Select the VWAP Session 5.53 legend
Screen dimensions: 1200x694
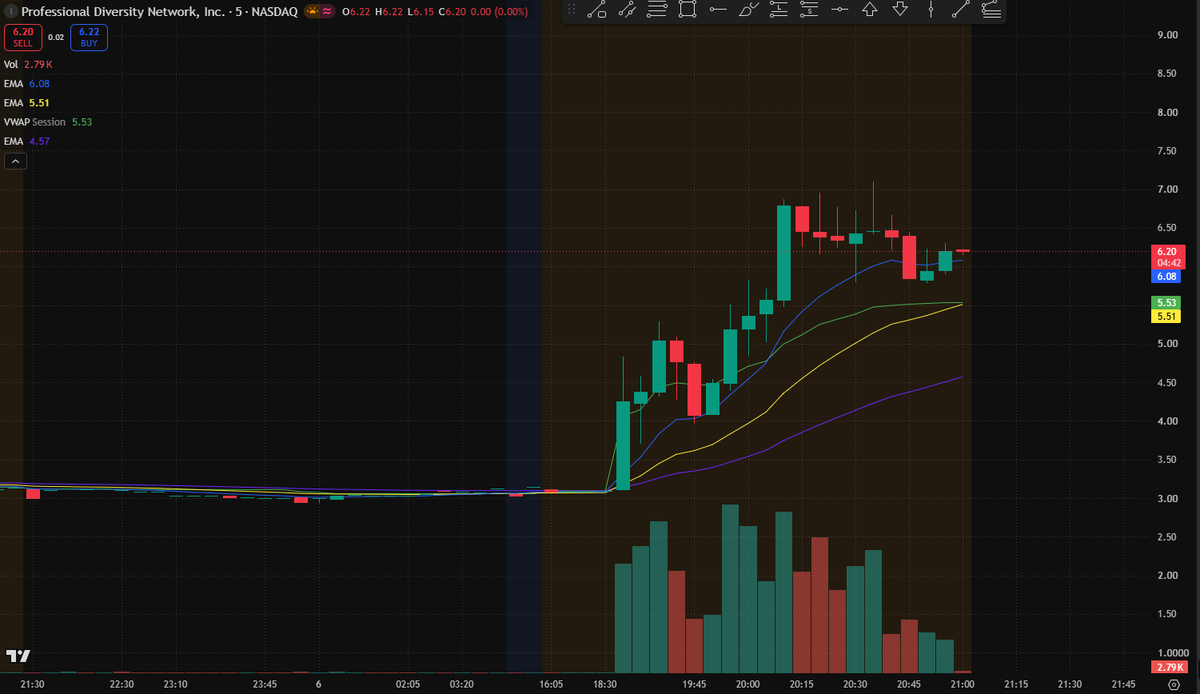(x=48, y=122)
